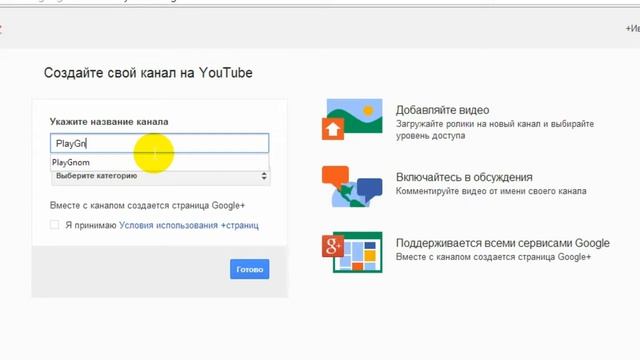The width and height of the screenshot is (640, 360).
Task: Click the 'Включайтесь в обсуждения' heading
Action: [464, 177]
